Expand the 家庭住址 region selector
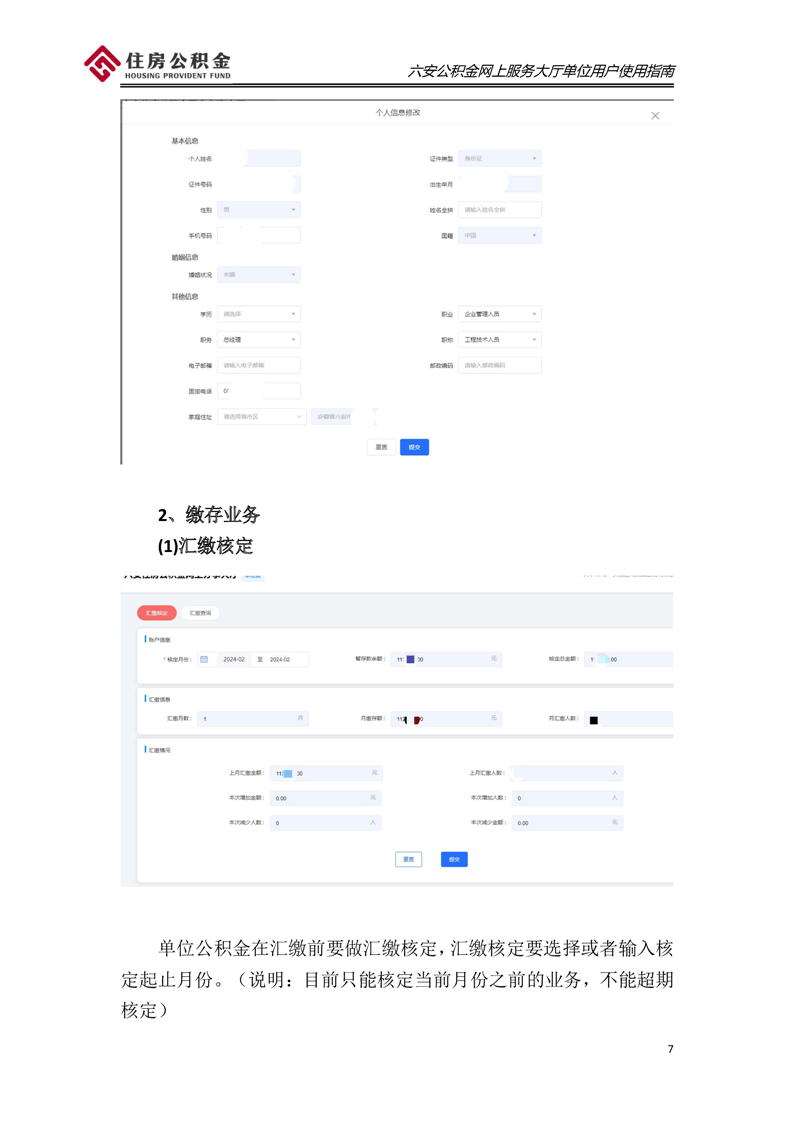The height and width of the screenshot is (1122, 793). (x=261, y=417)
